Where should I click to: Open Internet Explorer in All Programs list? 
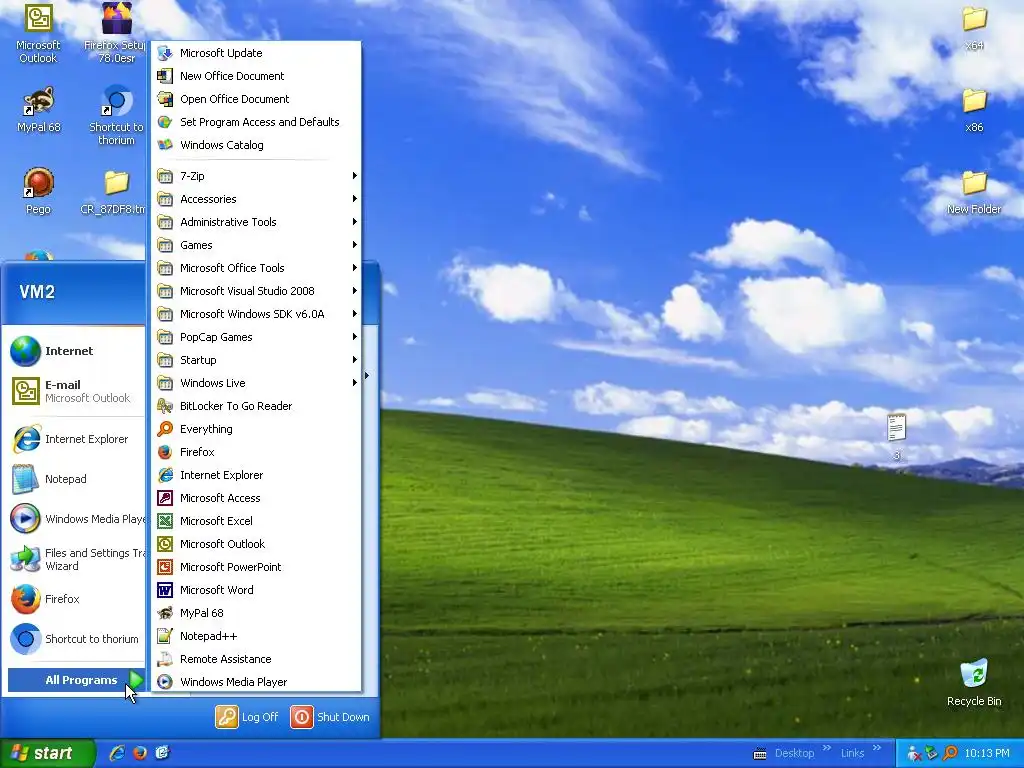tap(256, 475)
